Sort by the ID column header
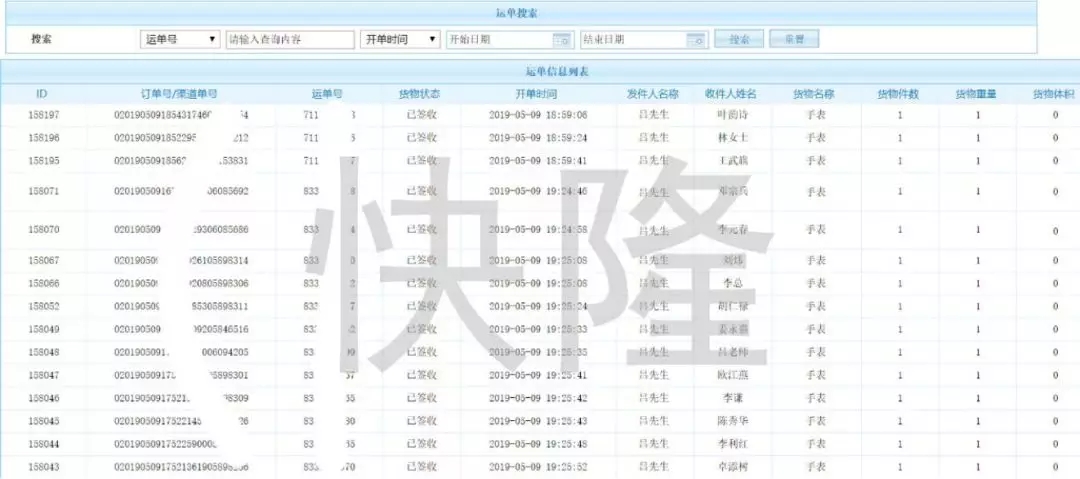This screenshot has width=1080, height=479. 42,94
